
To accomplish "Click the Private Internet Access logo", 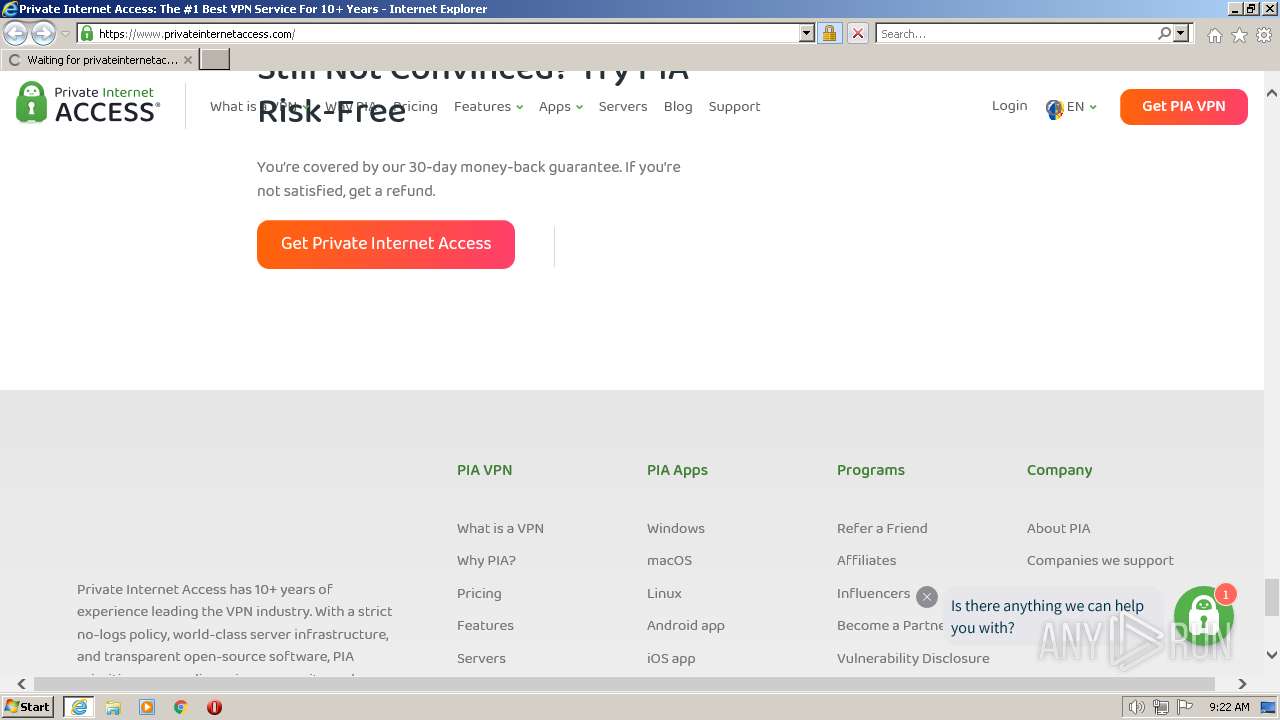I will [88, 103].
